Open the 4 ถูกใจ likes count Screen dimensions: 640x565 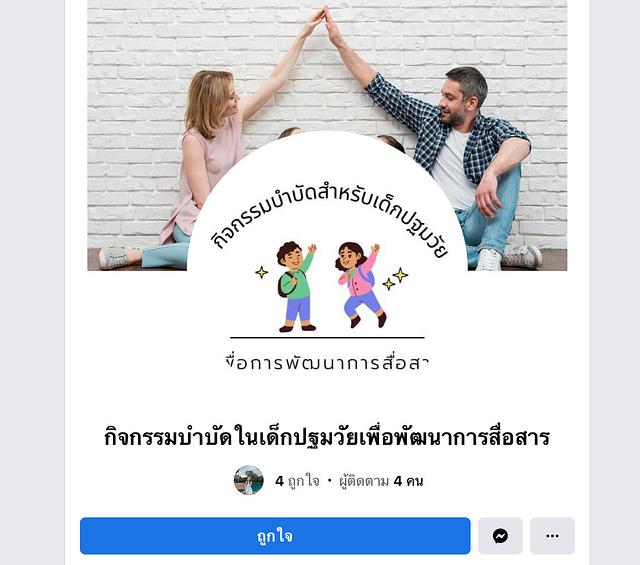(298, 481)
